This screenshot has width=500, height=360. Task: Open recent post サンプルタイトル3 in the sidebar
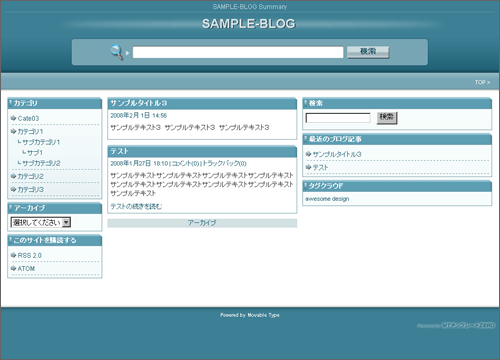pyautogui.click(x=337, y=154)
